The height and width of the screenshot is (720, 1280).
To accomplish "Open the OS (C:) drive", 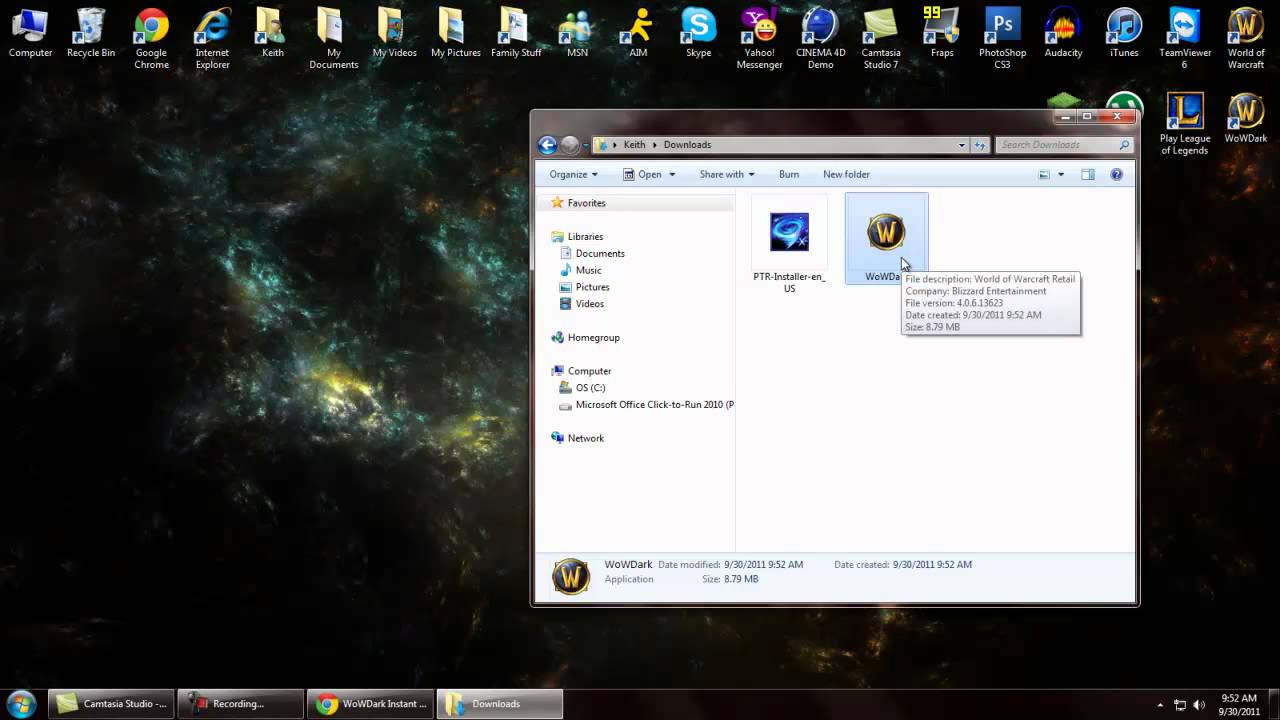I will [x=590, y=388].
